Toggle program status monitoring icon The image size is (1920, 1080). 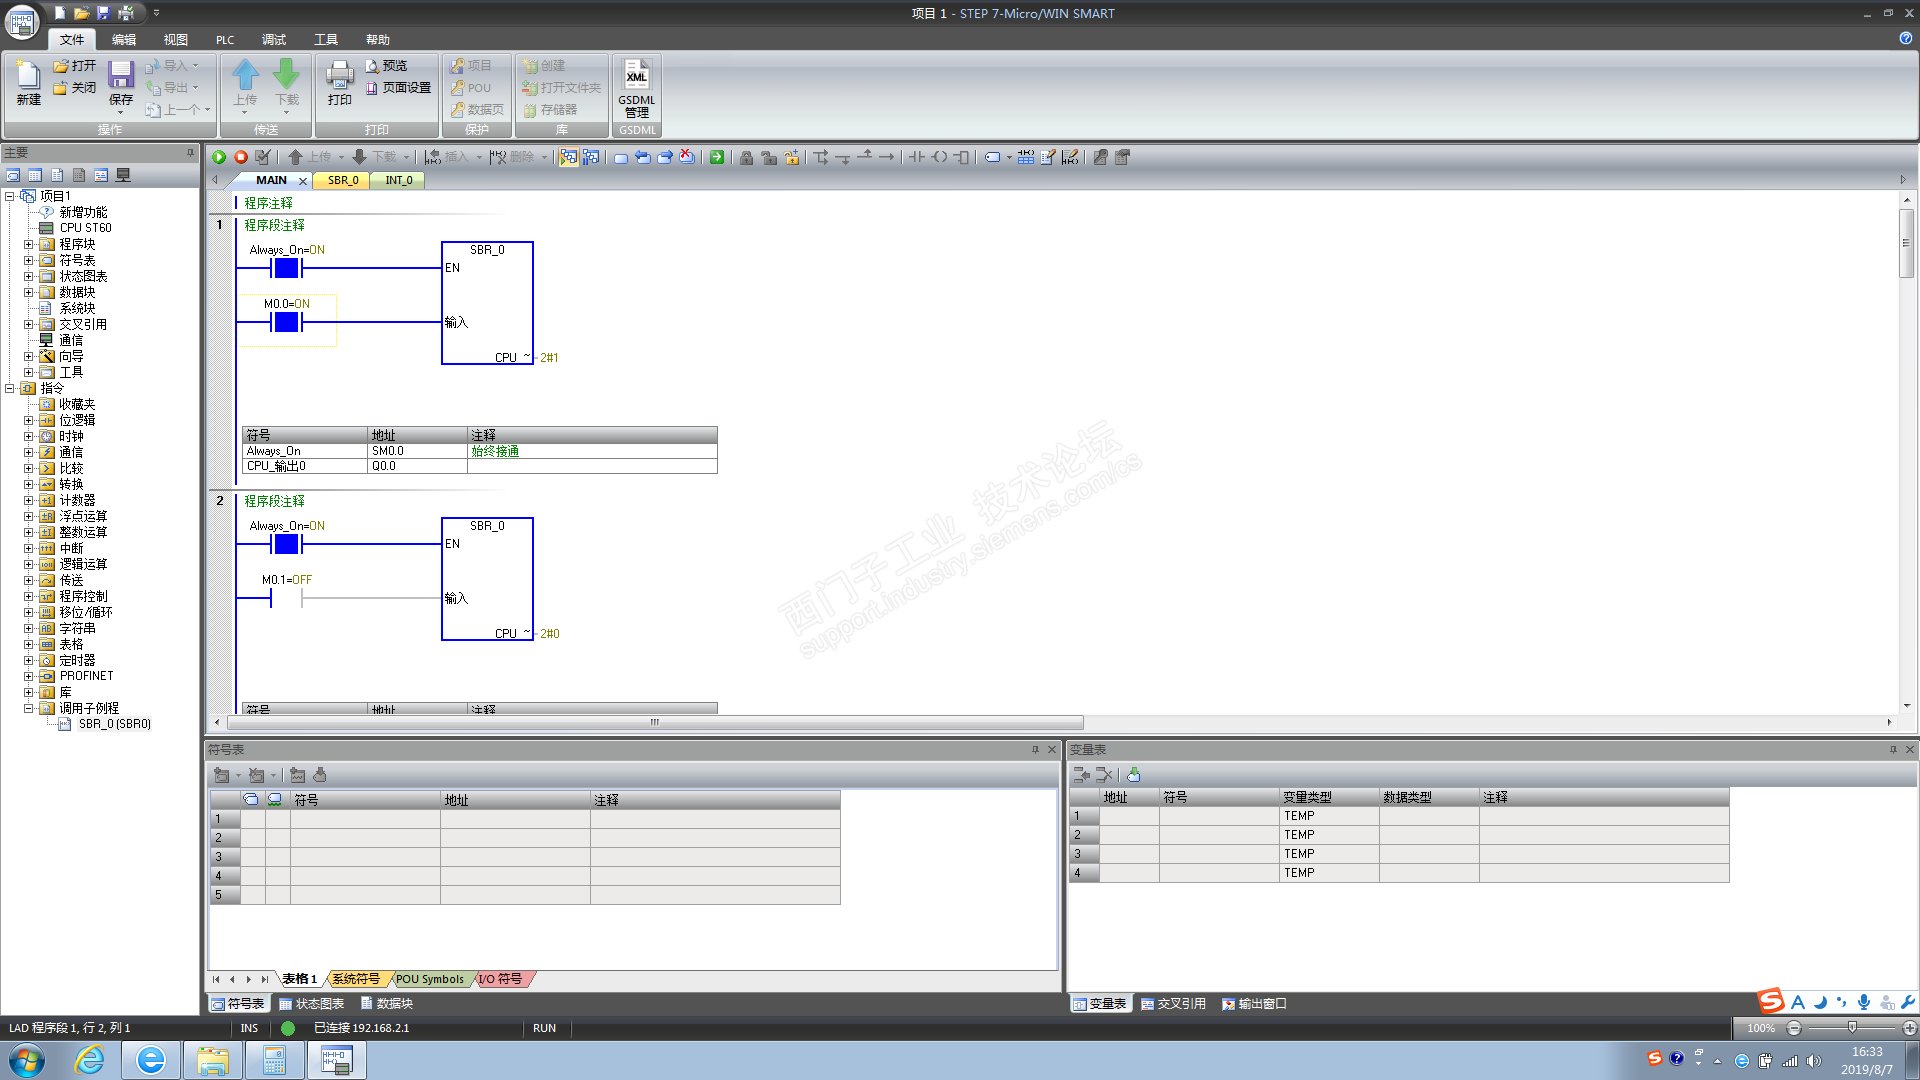(x=568, y=157)
